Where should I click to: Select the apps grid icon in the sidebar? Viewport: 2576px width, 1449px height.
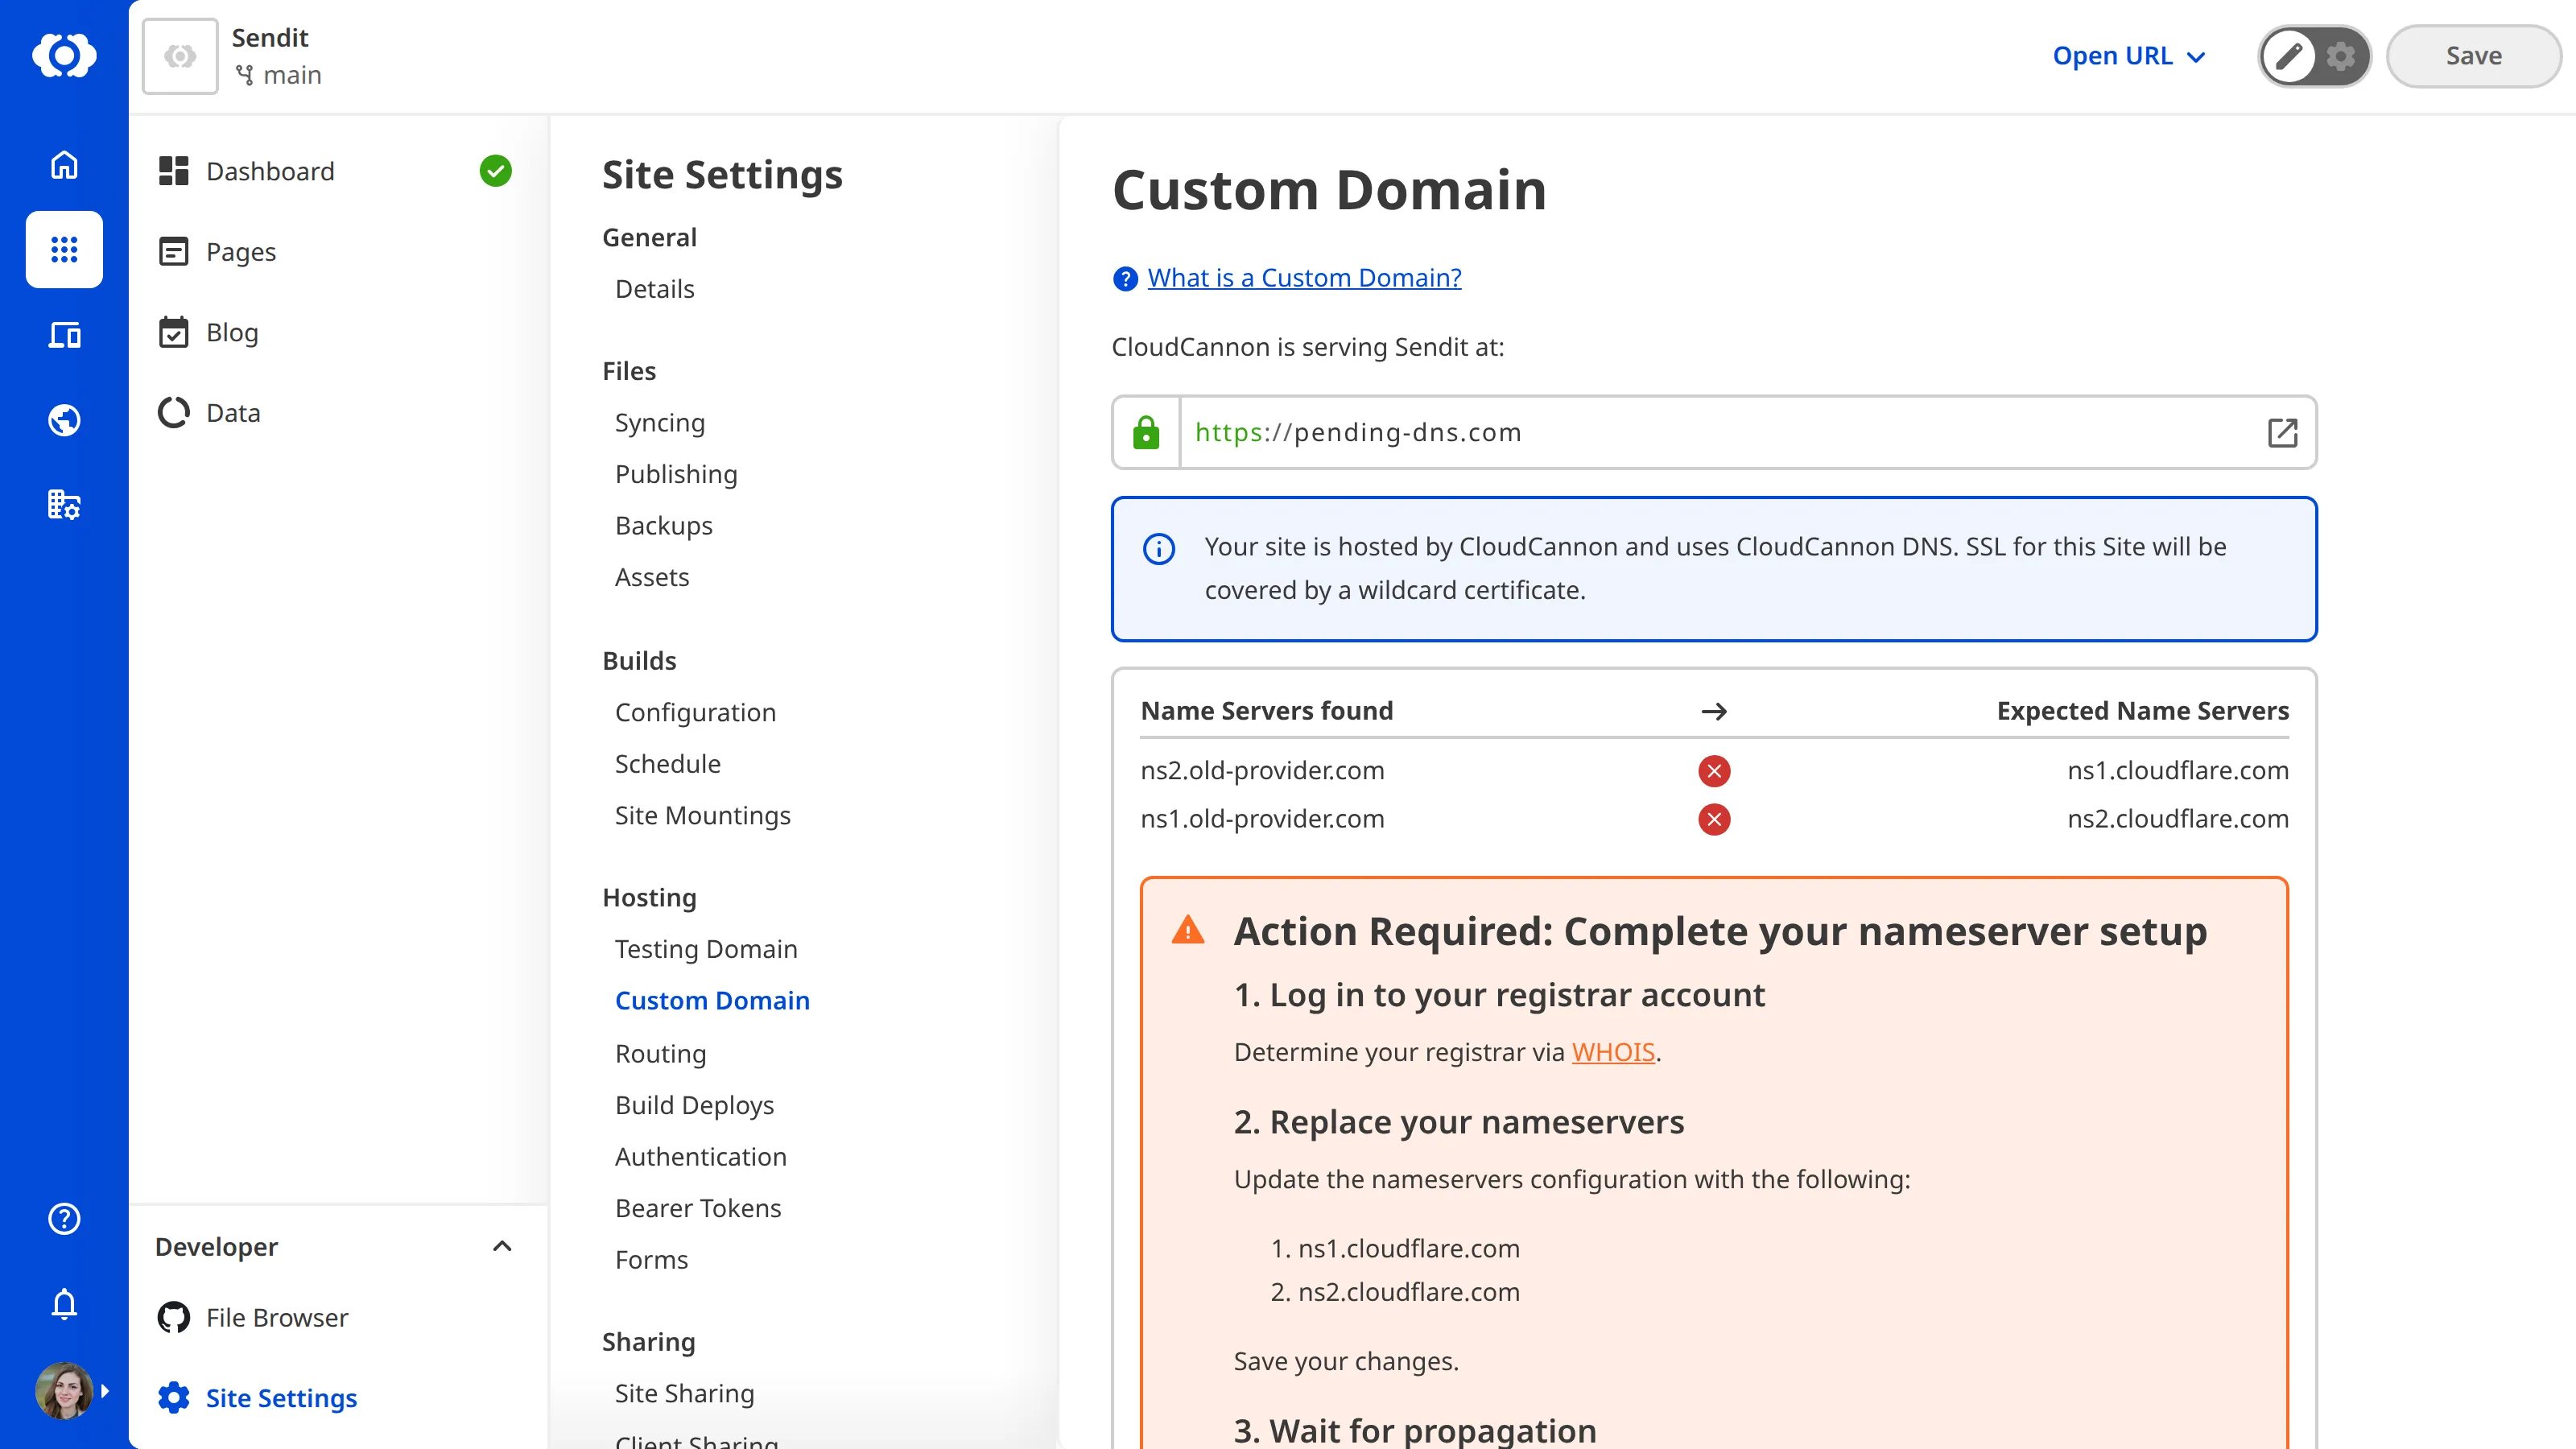[x=64, y=249]
